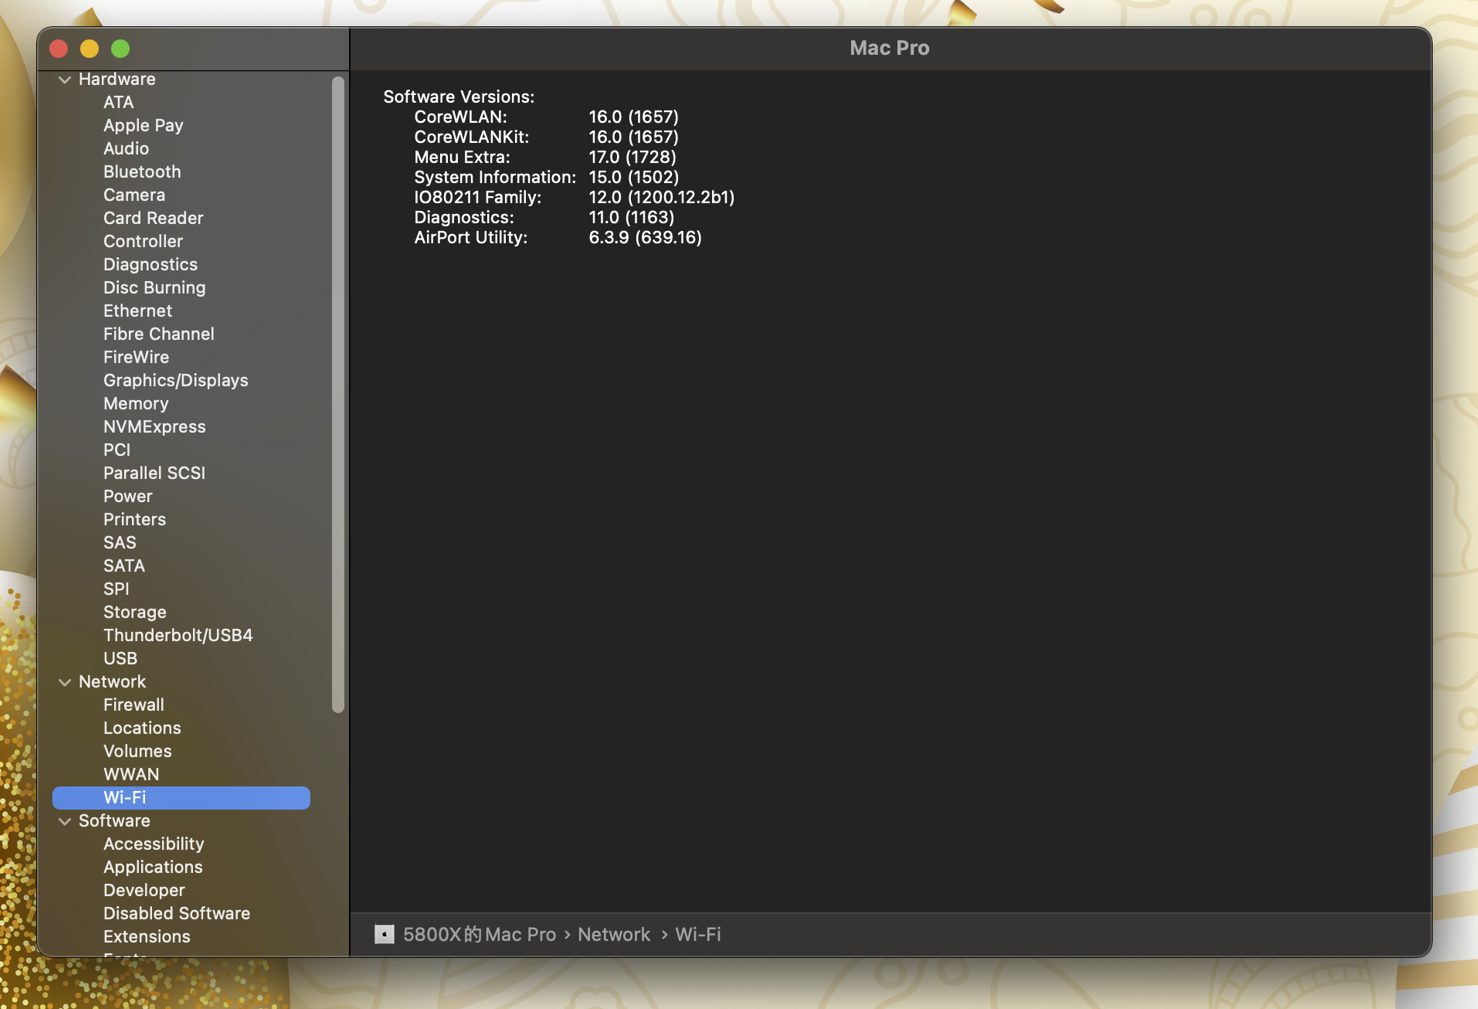Select Disabled Software in sidebar
Viewport: 1478px width, 1009px height.
point(176,913)
